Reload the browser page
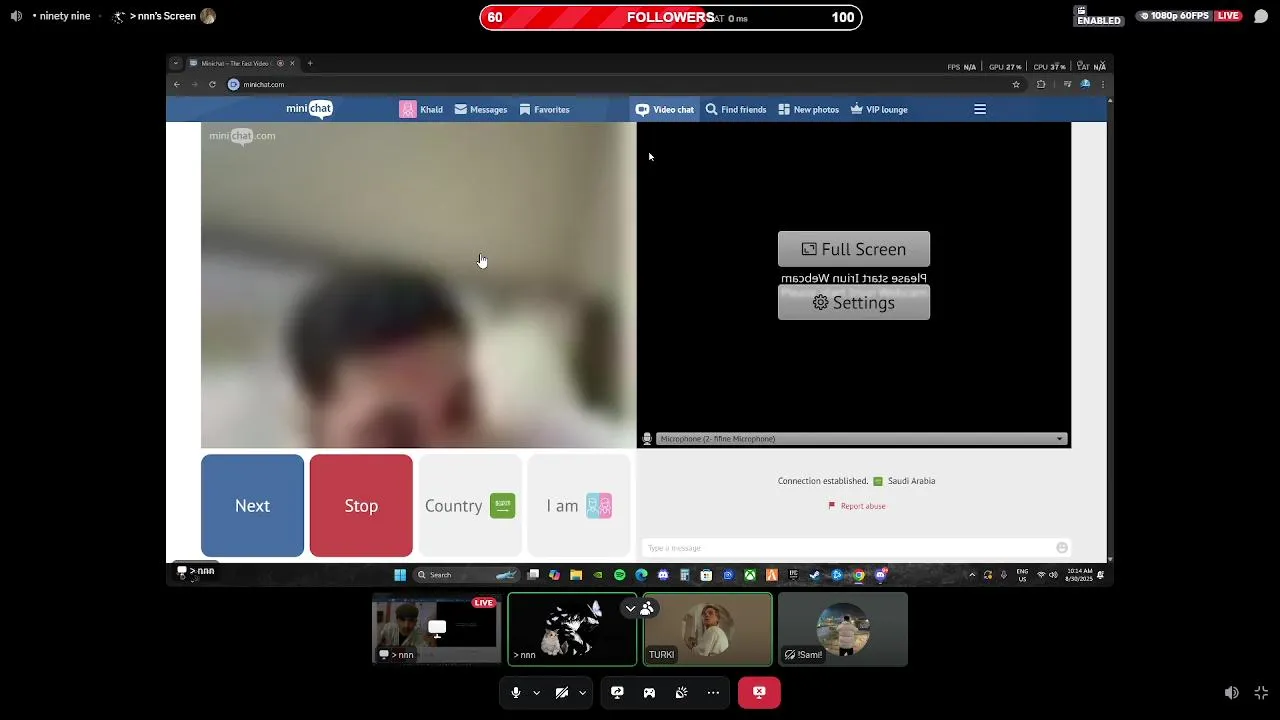 pyautogui.click(x=212, y=84)
